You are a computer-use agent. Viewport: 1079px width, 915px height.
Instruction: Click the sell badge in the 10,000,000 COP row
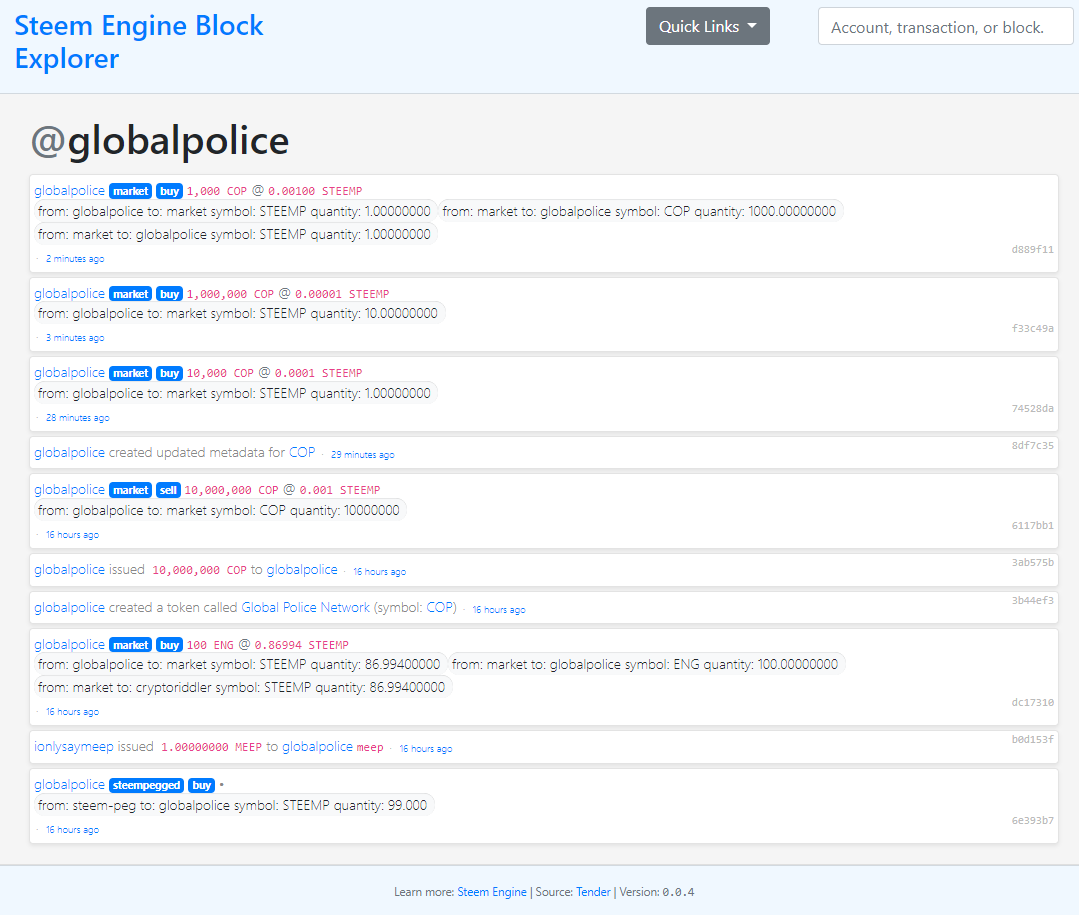click(168, 491)
